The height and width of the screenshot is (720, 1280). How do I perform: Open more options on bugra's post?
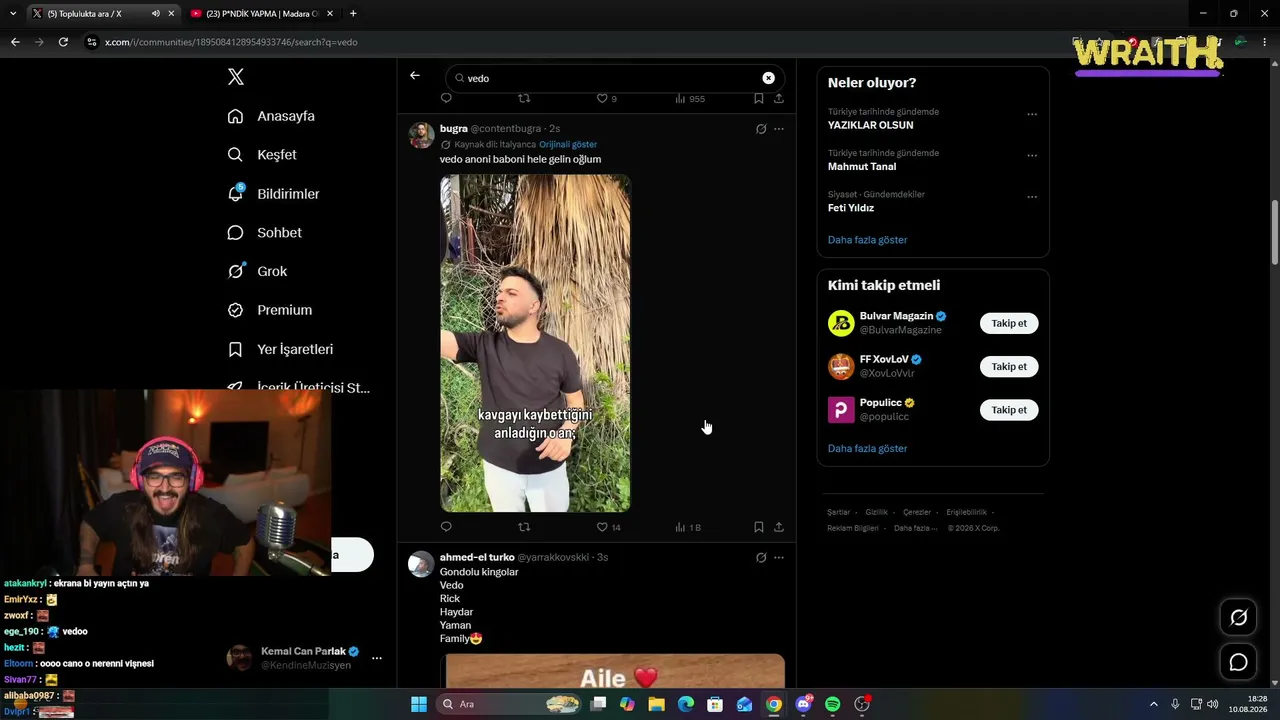[779, 129]
